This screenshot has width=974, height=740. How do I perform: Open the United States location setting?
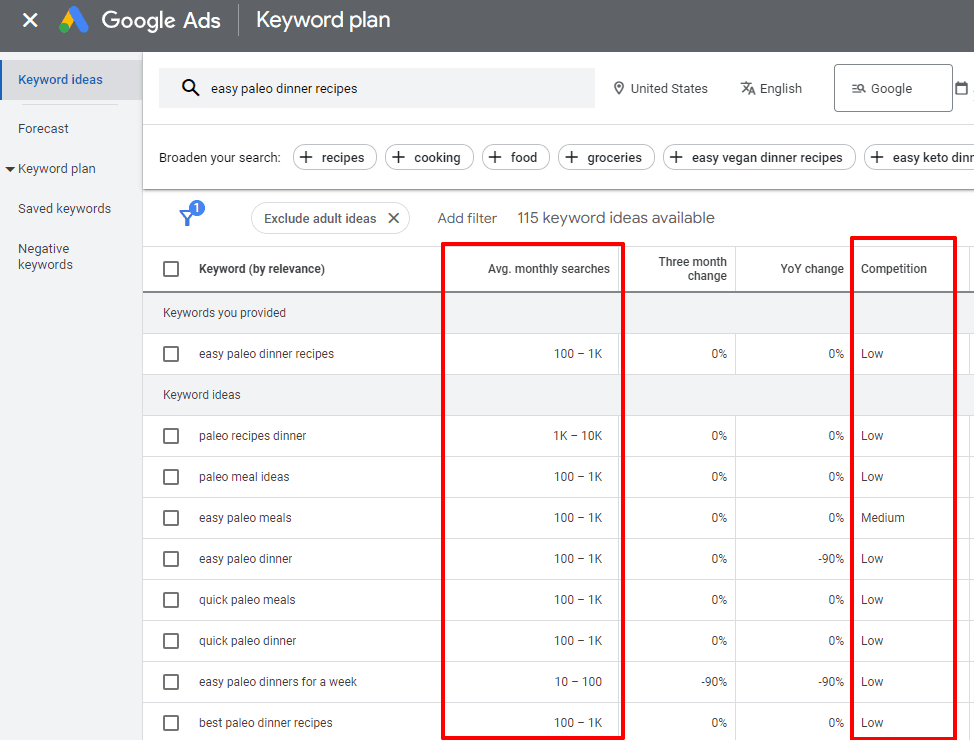pyautogui.click(x=660, y=88)
